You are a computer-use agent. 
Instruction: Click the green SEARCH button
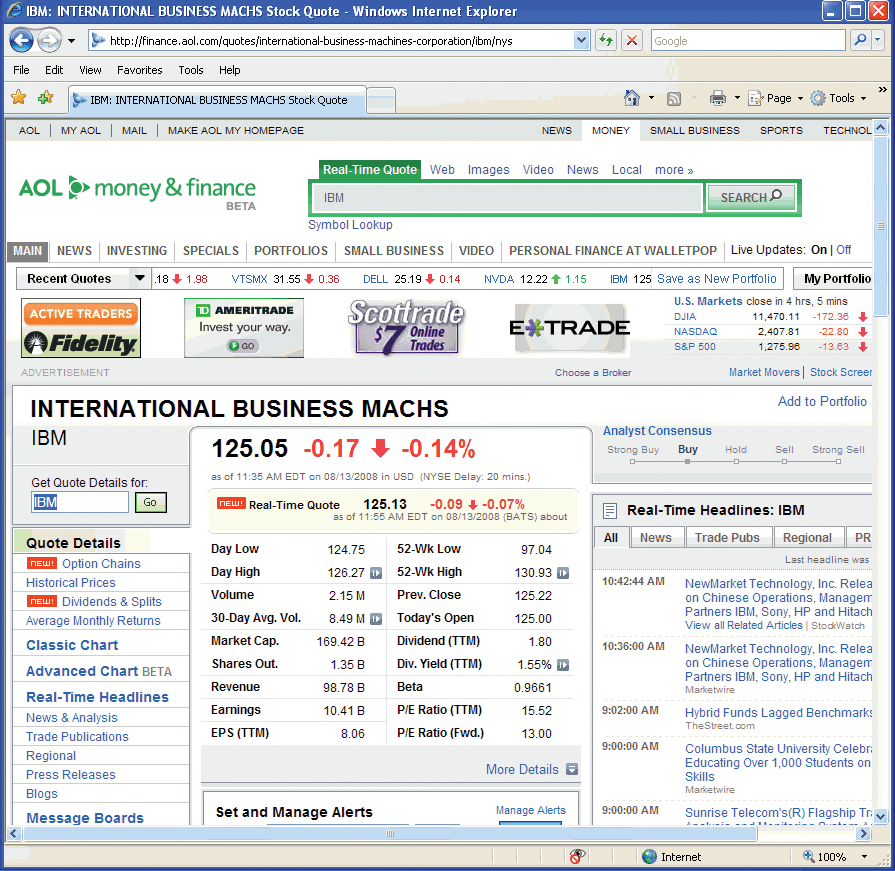click(x=751, y=197)
